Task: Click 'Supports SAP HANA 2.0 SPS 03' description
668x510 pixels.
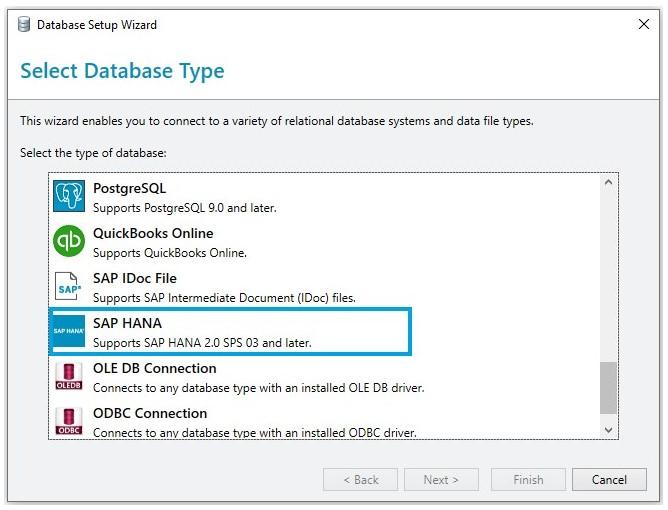Action: point(202,343)
